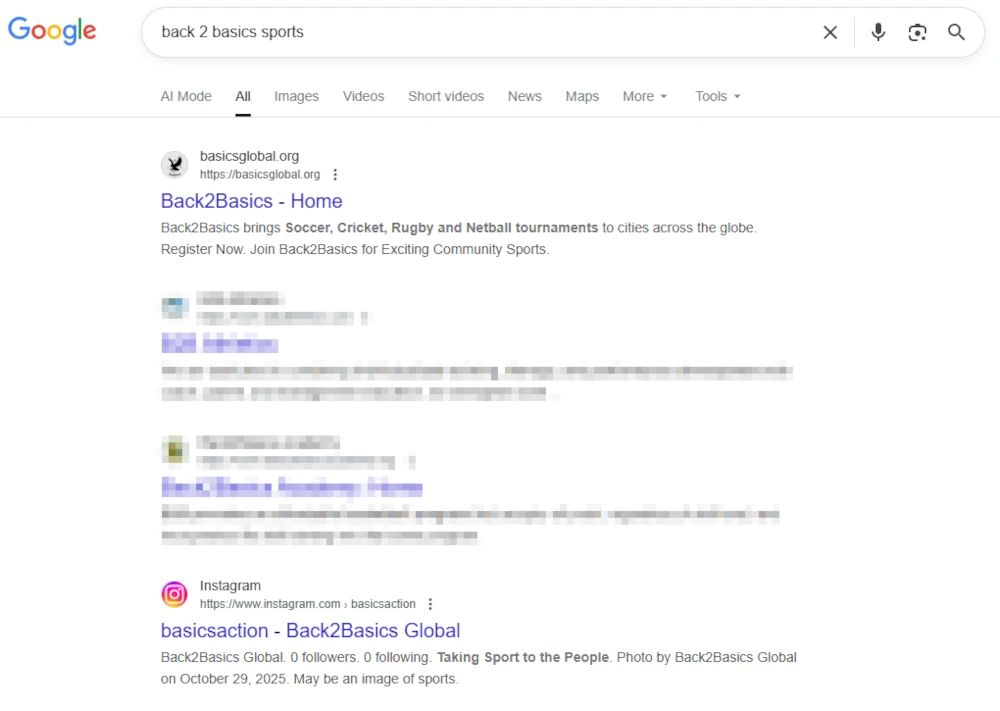Switch to the Videos tab
This screenshot has height=711, width=1000.
[363, 96]
